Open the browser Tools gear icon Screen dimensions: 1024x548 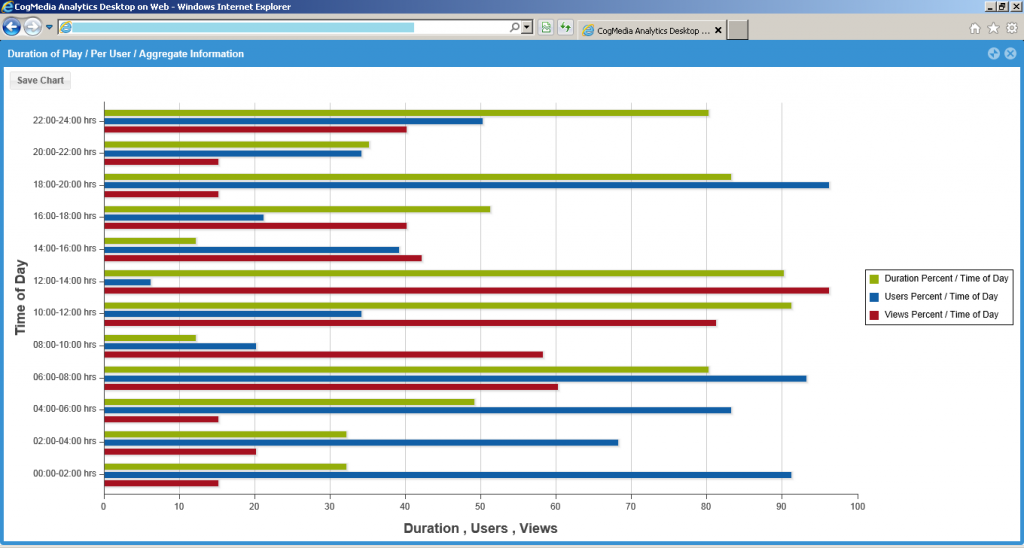coord(1011,28)
